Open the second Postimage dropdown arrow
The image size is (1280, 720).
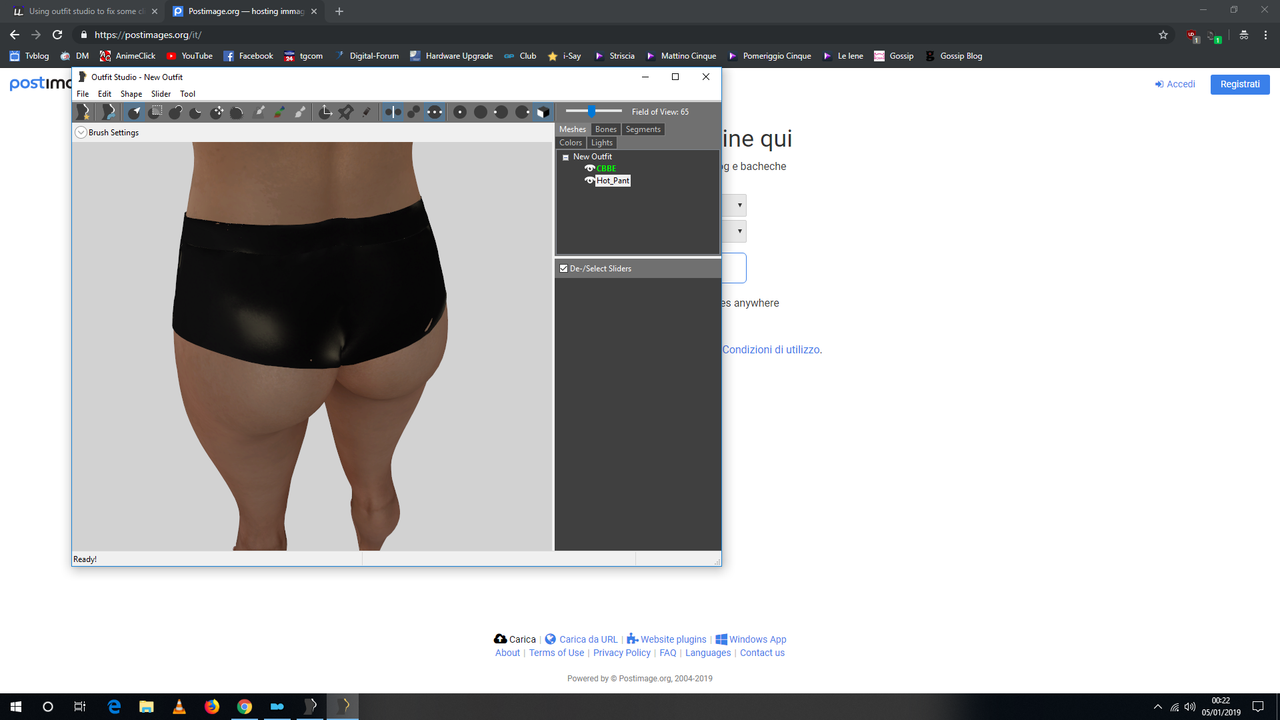coord(740,232)
